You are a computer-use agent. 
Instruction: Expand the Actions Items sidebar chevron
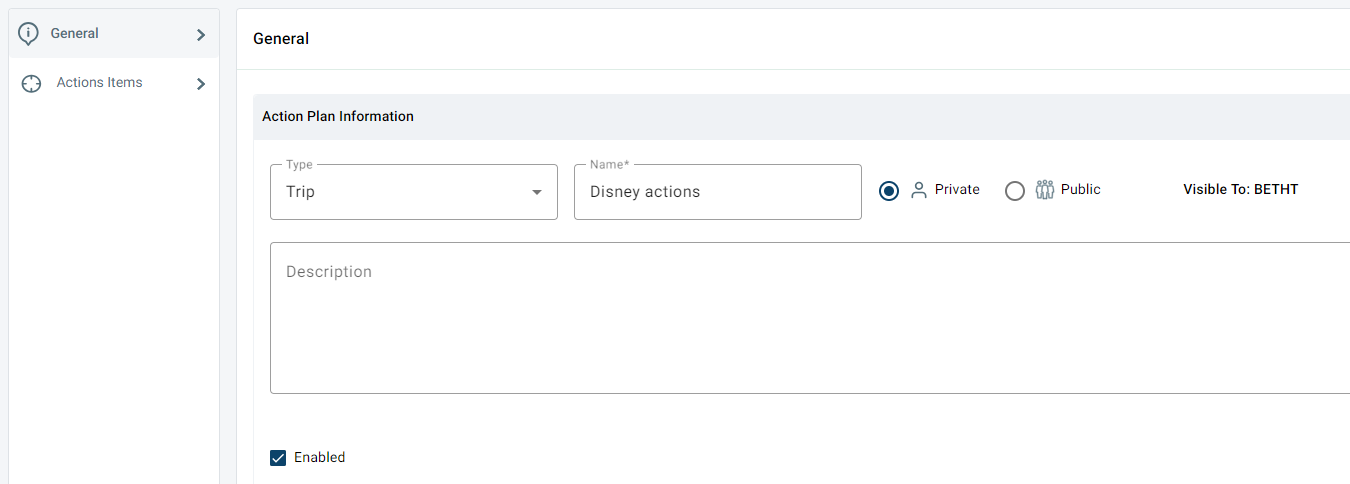point(201,84)
